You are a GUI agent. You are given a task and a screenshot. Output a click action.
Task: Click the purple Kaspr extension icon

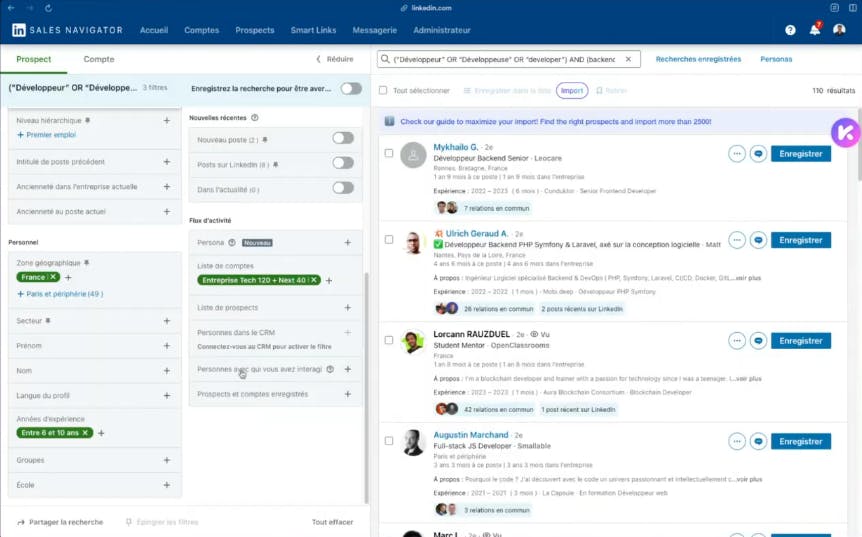(845, 133)
